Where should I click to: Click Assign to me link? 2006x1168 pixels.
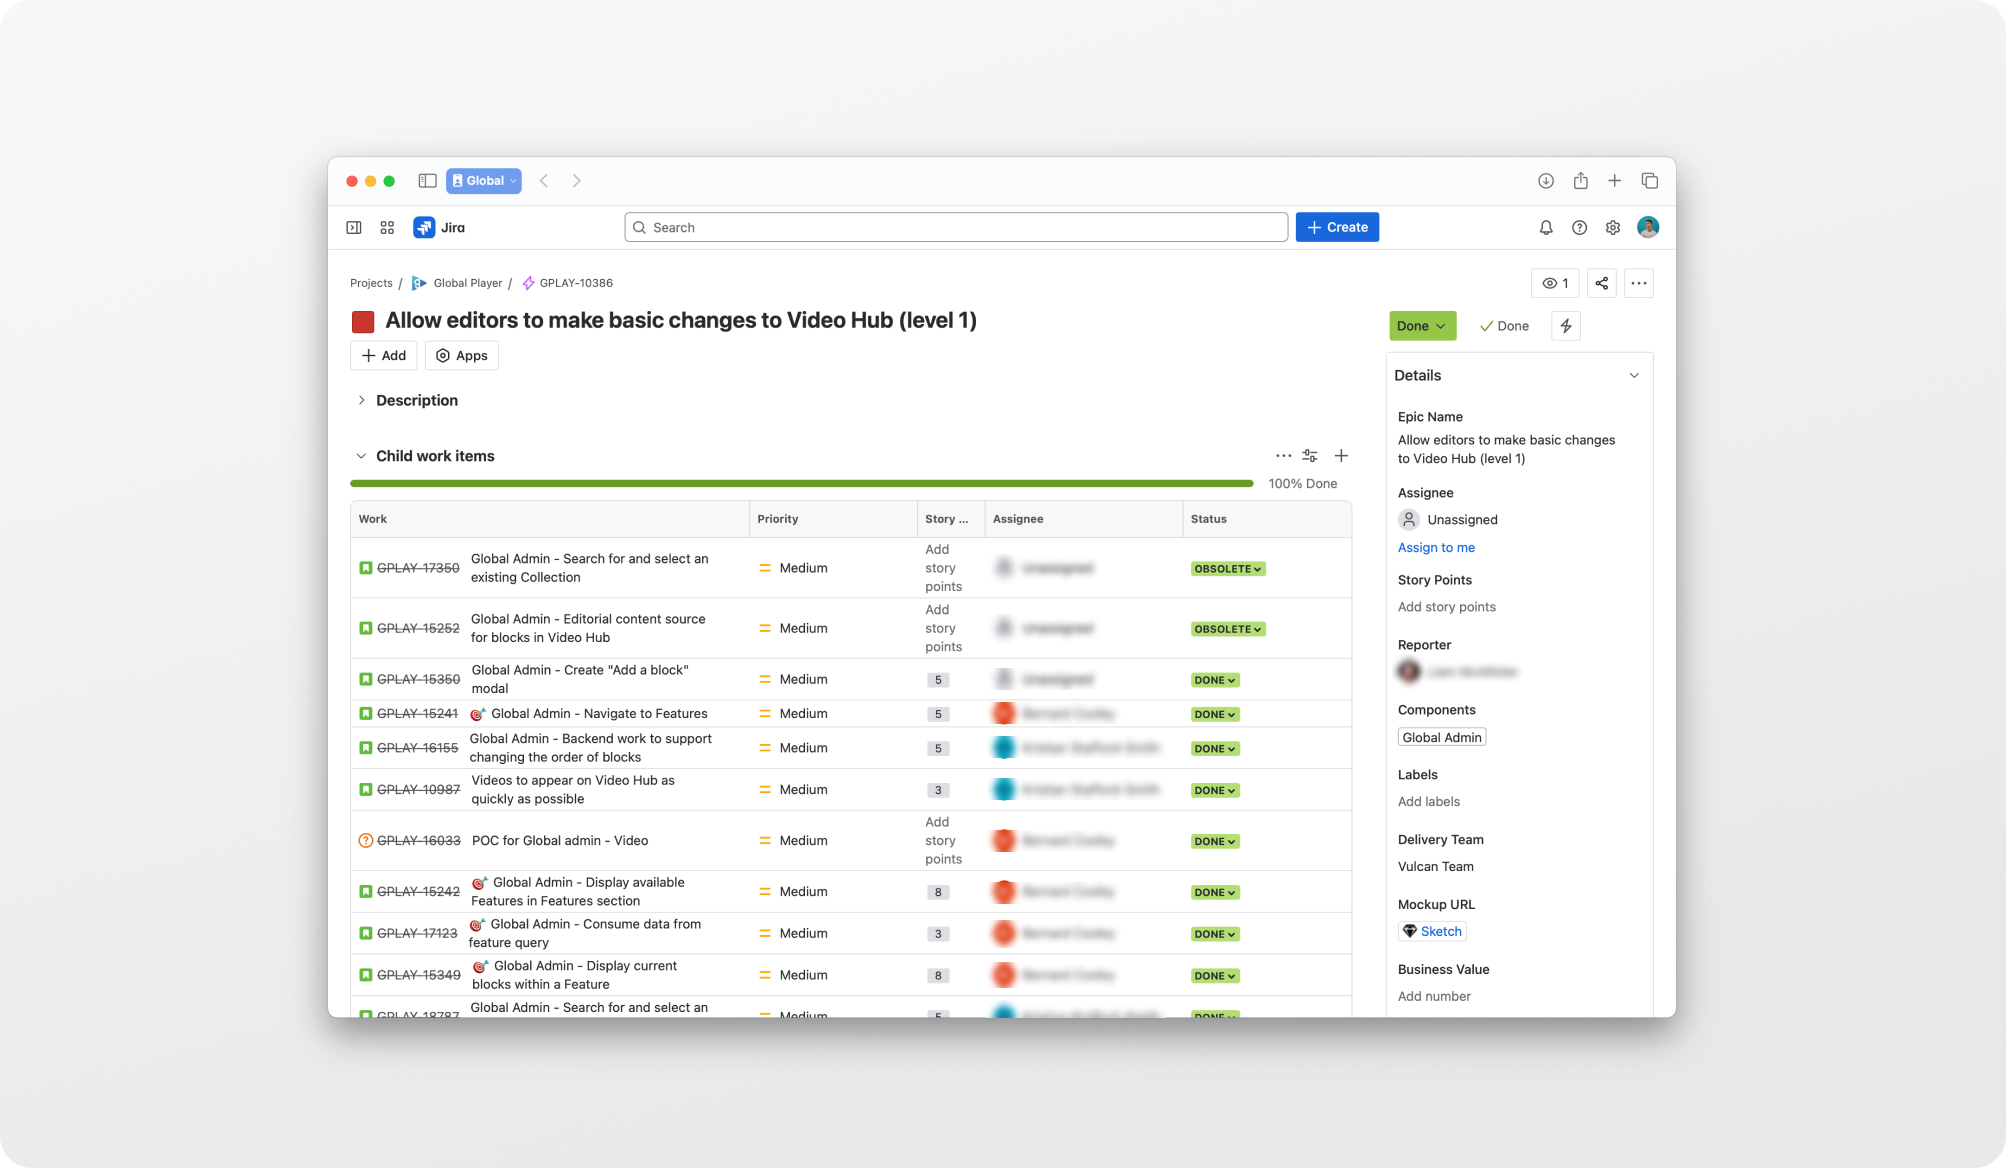[x=1436, y=547]
